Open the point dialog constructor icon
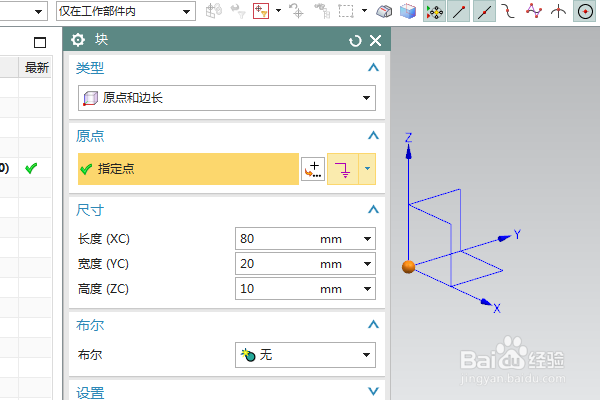The height and width of the screenshot is (400, 600). pyautogui.click(x=313, y=169)
